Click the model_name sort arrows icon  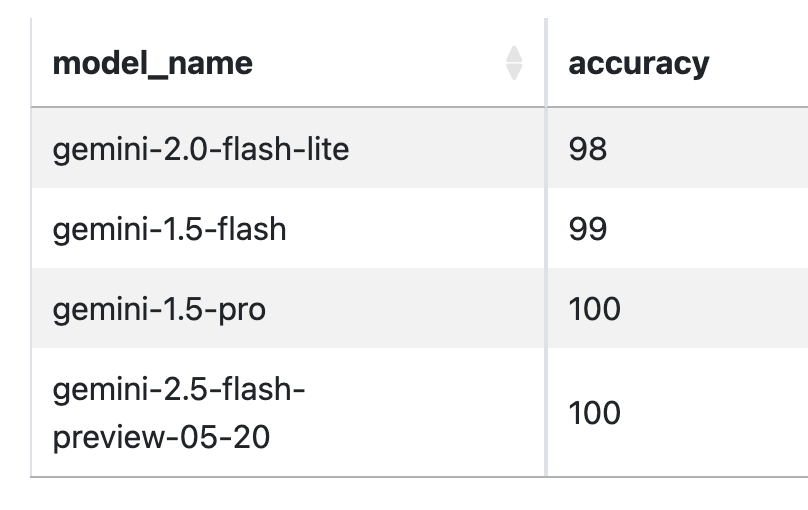(x=514, y=63)
